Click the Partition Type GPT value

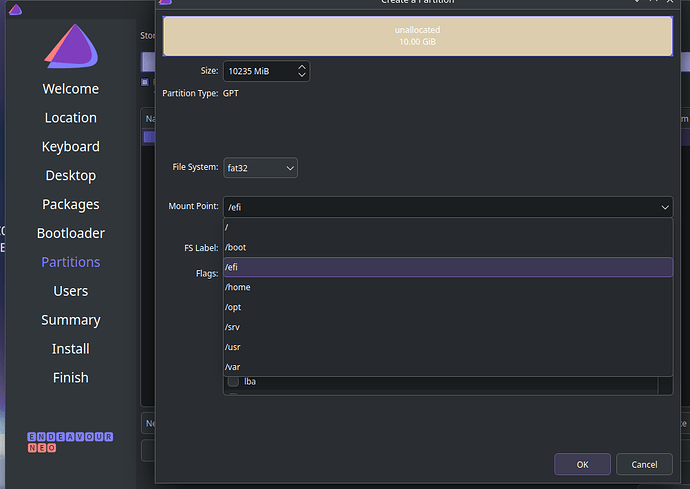[231, 93]
